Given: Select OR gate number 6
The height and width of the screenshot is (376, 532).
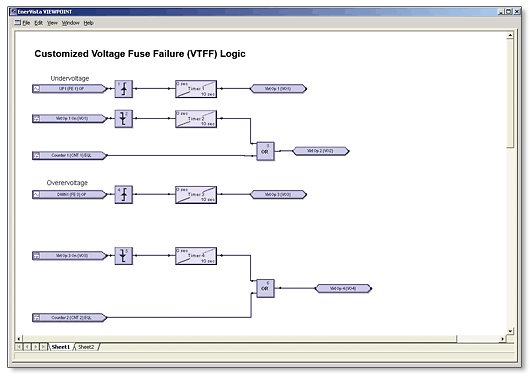Looking at the screenshot, I should point(265,288).
